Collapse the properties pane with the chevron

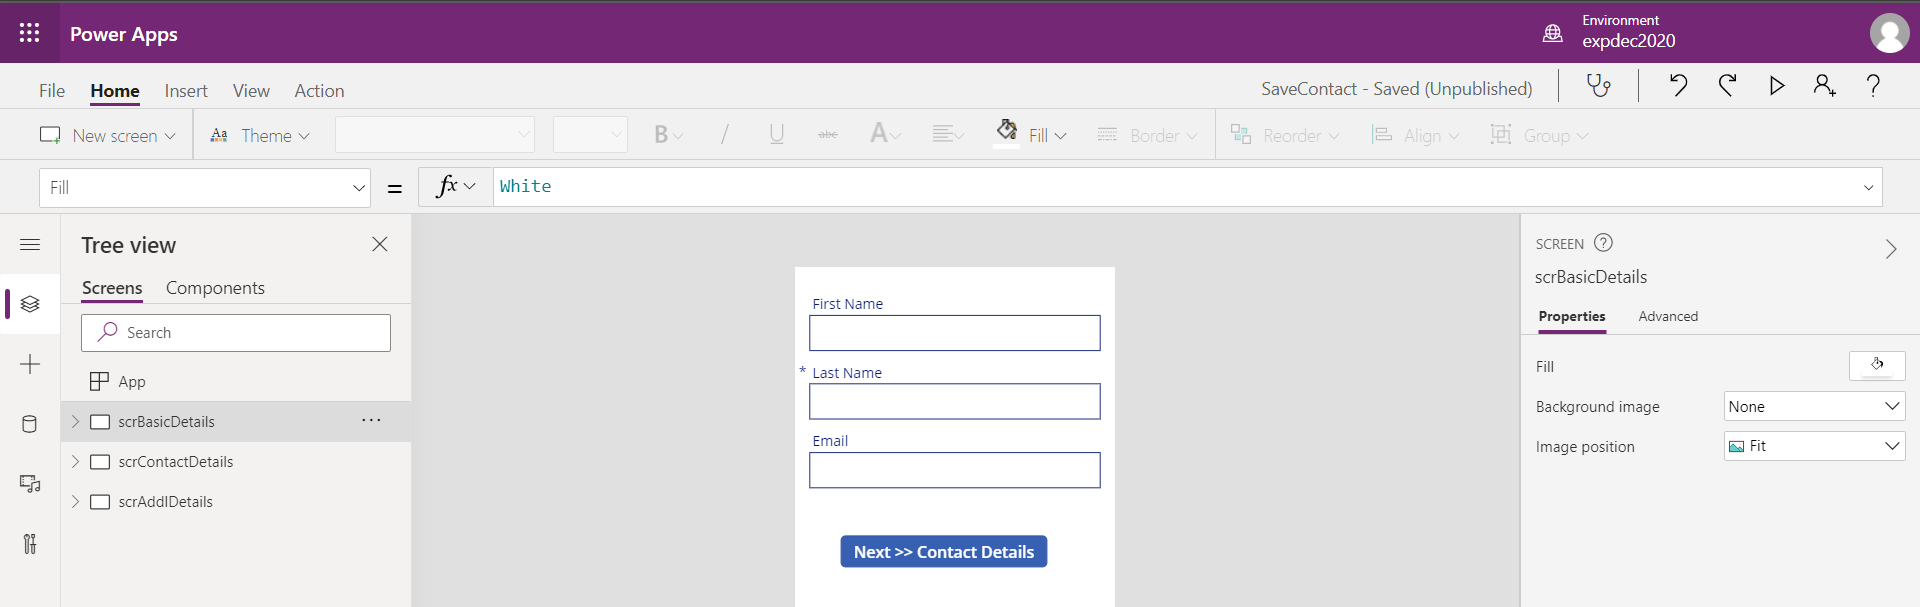(x=1891, y=248)
